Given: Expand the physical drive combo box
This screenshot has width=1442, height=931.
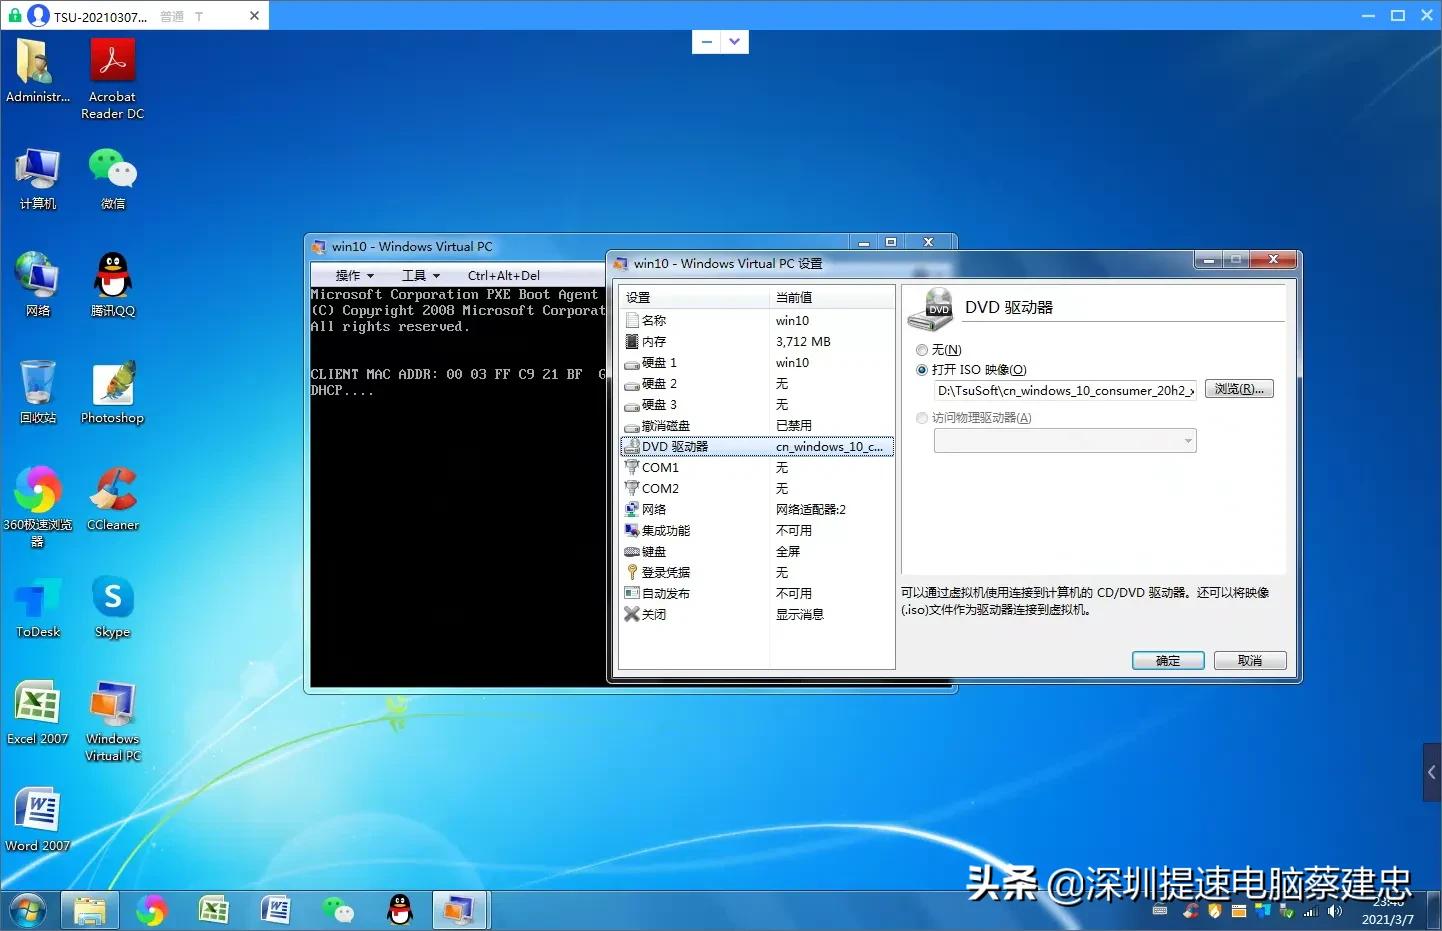Looking at the screenshot, I should [1188, 441].
